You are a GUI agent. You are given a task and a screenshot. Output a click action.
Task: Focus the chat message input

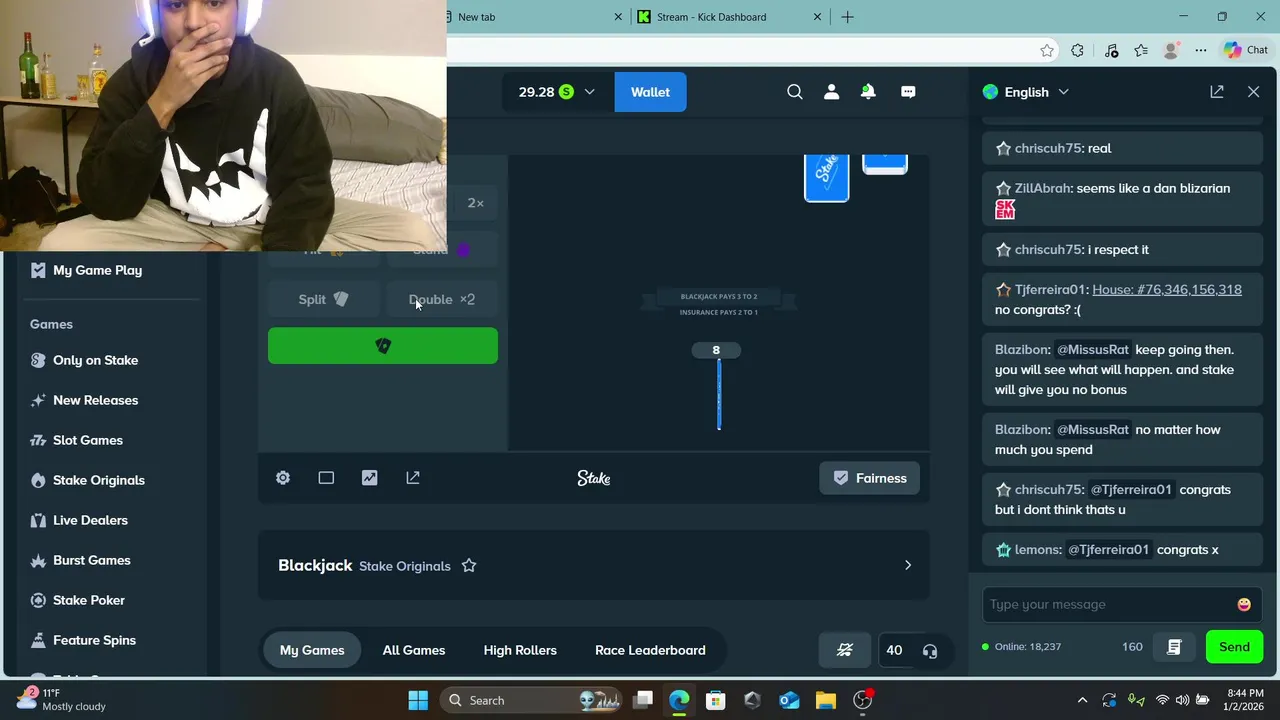pos(1110,604)
